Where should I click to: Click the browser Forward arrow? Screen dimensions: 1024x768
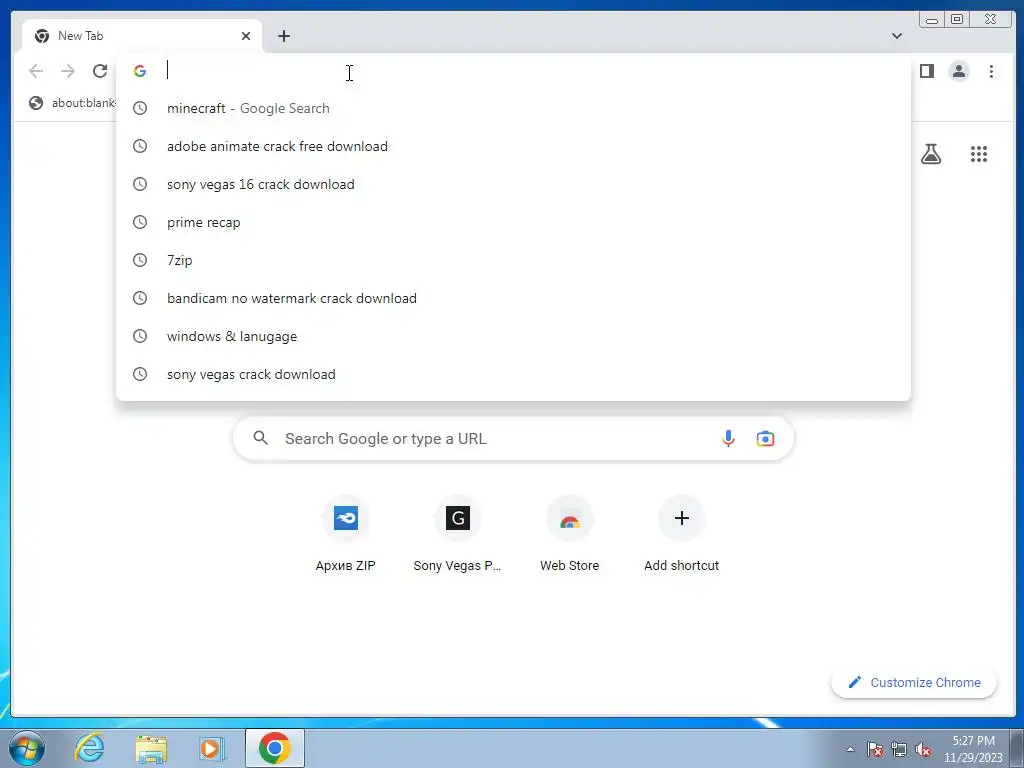pyautogui.click(x=68, y=71)
